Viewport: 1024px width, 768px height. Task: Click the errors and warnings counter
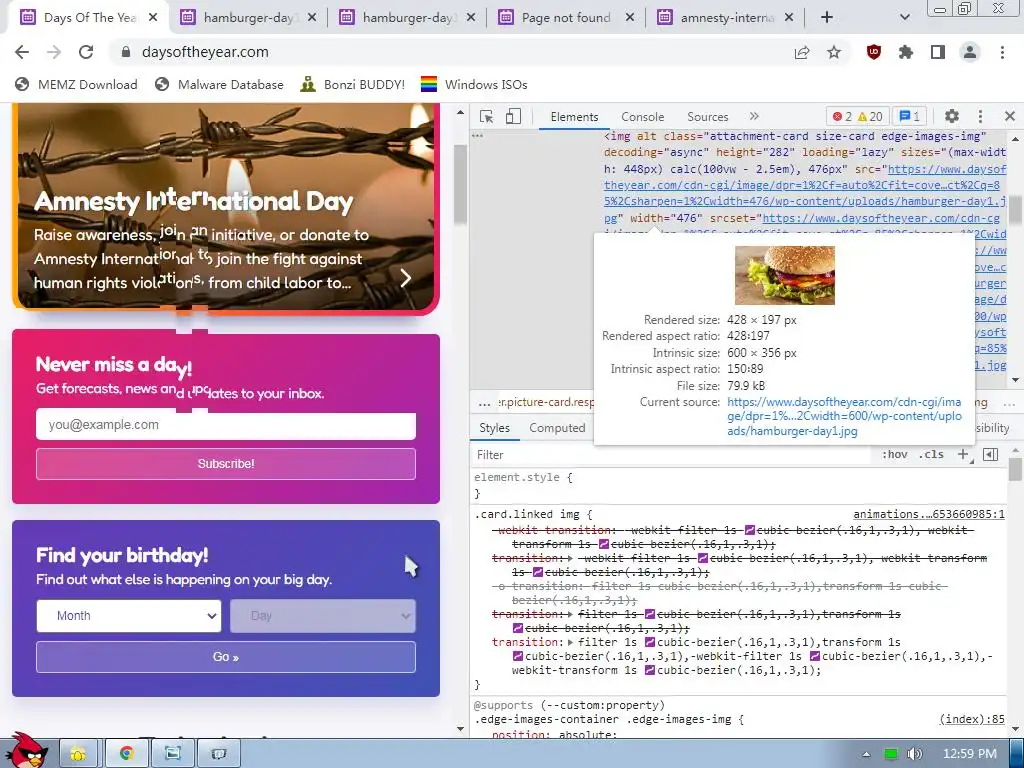pos(857,116)
